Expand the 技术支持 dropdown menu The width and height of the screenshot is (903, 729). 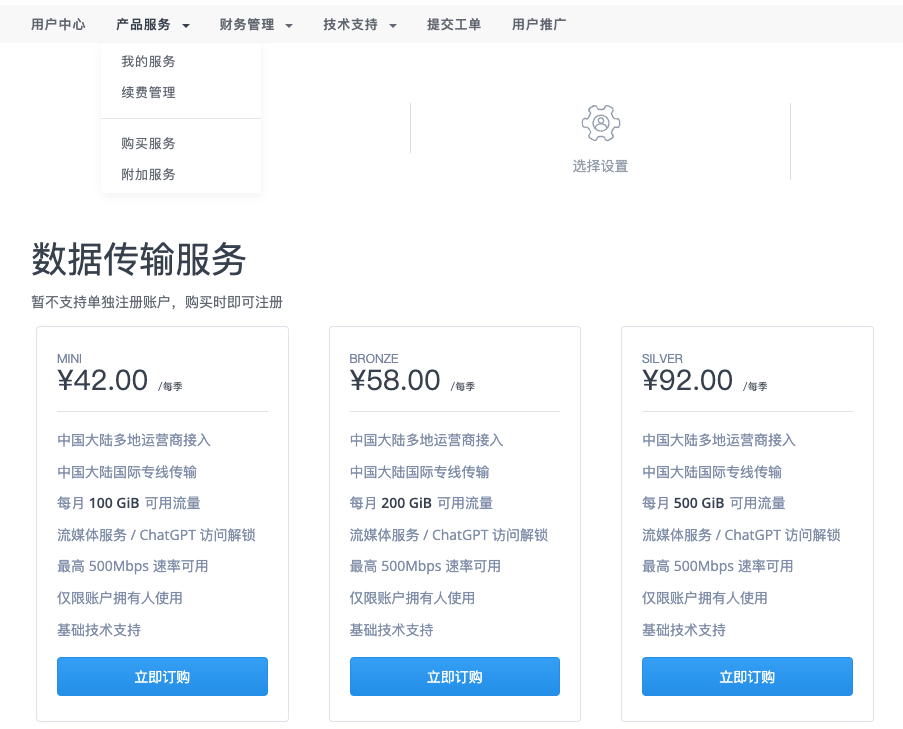pos(360,25)
